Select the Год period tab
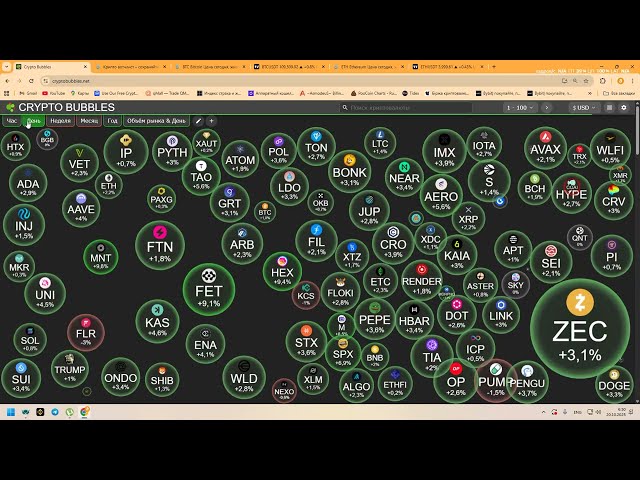Screen dimensions: 640x480 112,121
